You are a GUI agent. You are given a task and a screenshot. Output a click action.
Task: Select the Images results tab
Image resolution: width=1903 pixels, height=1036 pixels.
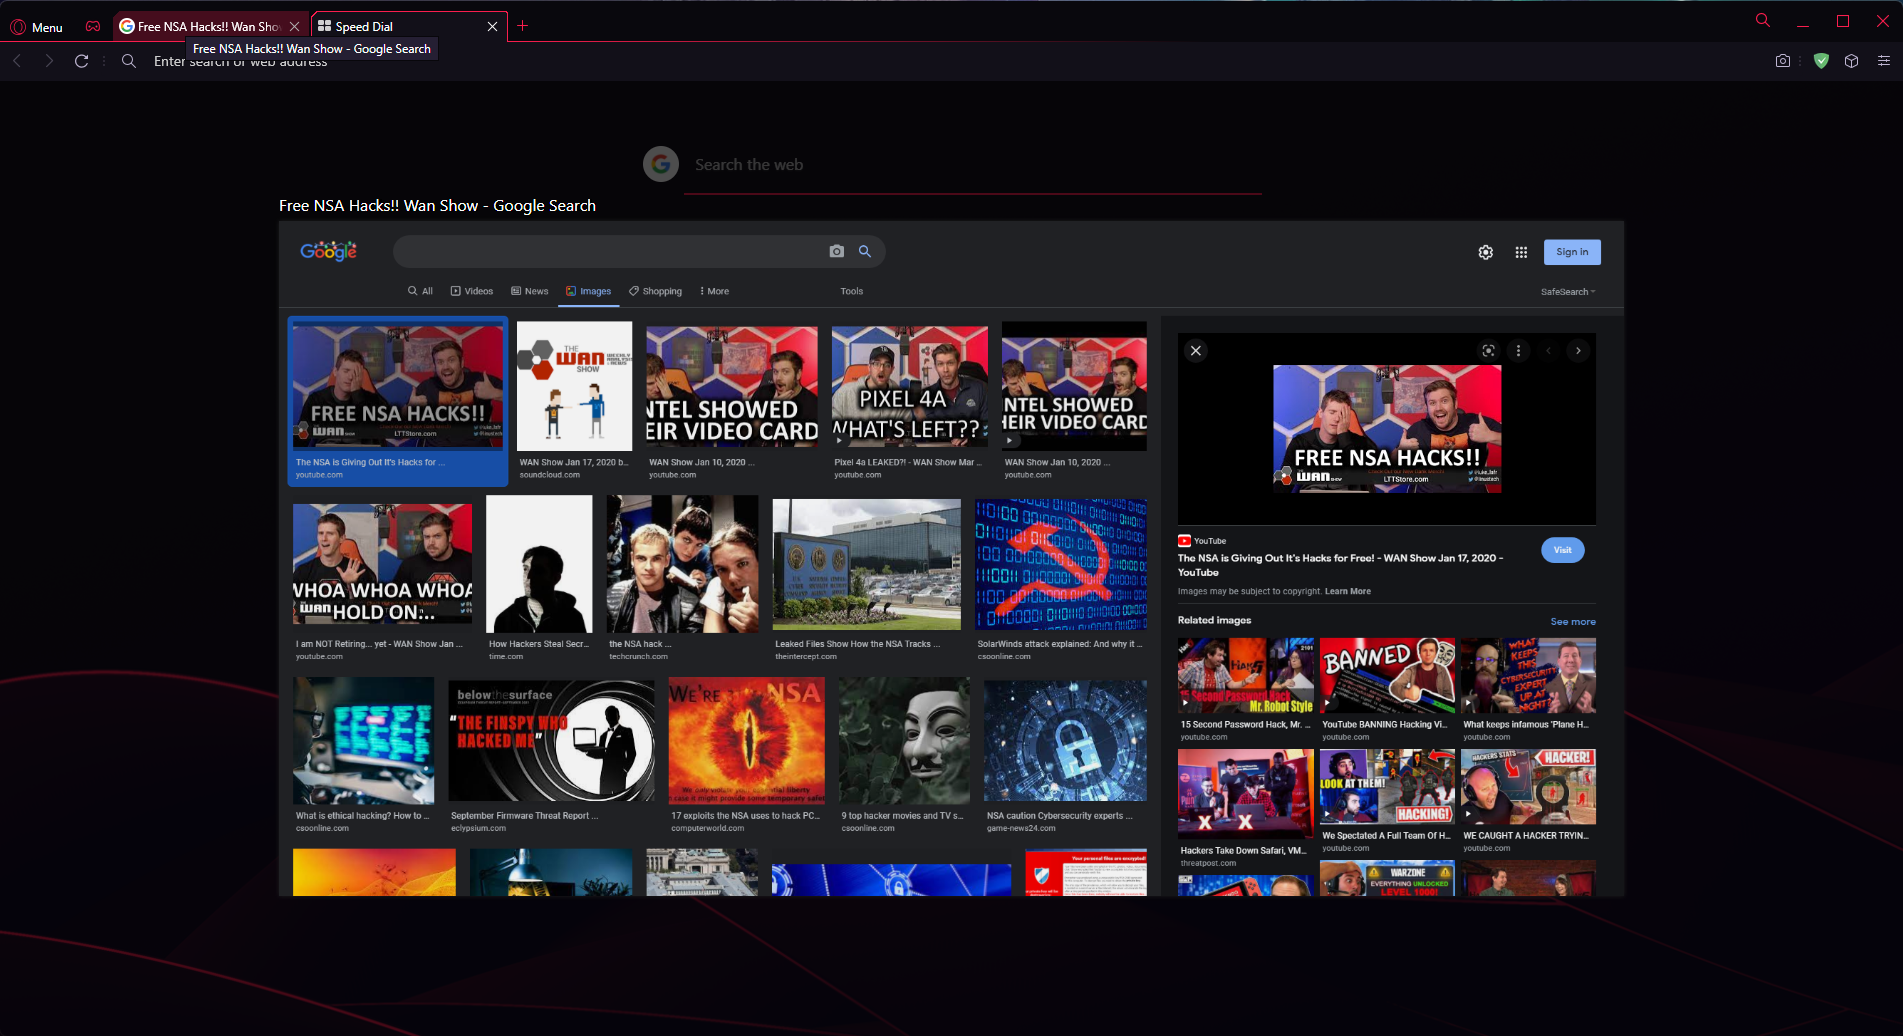click(x=589, y=291)
